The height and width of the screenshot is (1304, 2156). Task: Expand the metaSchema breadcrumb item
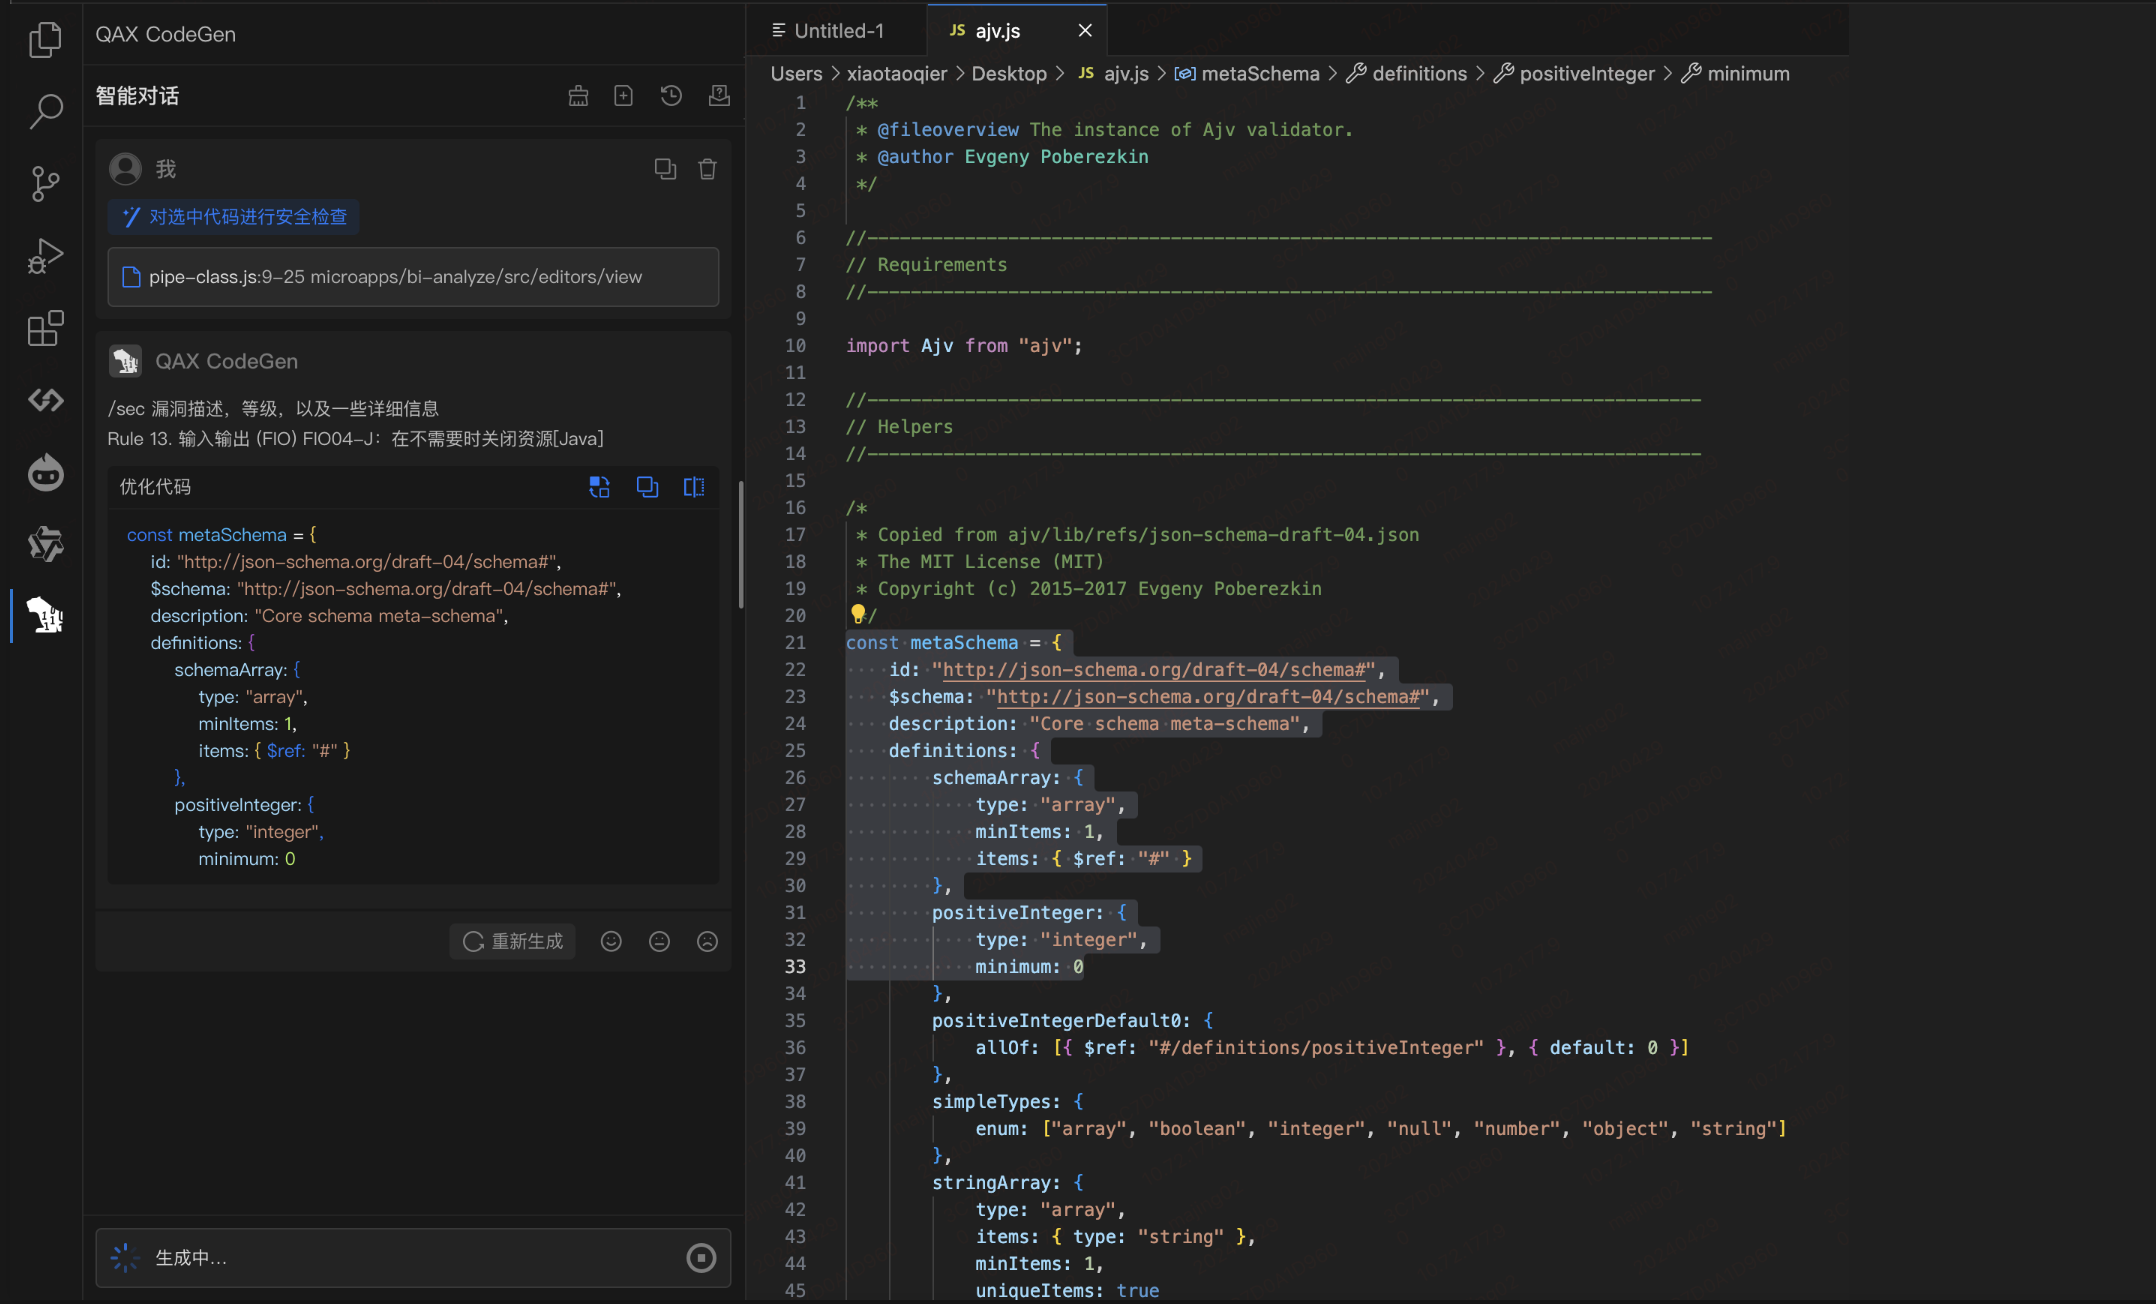click(x=1259, y=74)
